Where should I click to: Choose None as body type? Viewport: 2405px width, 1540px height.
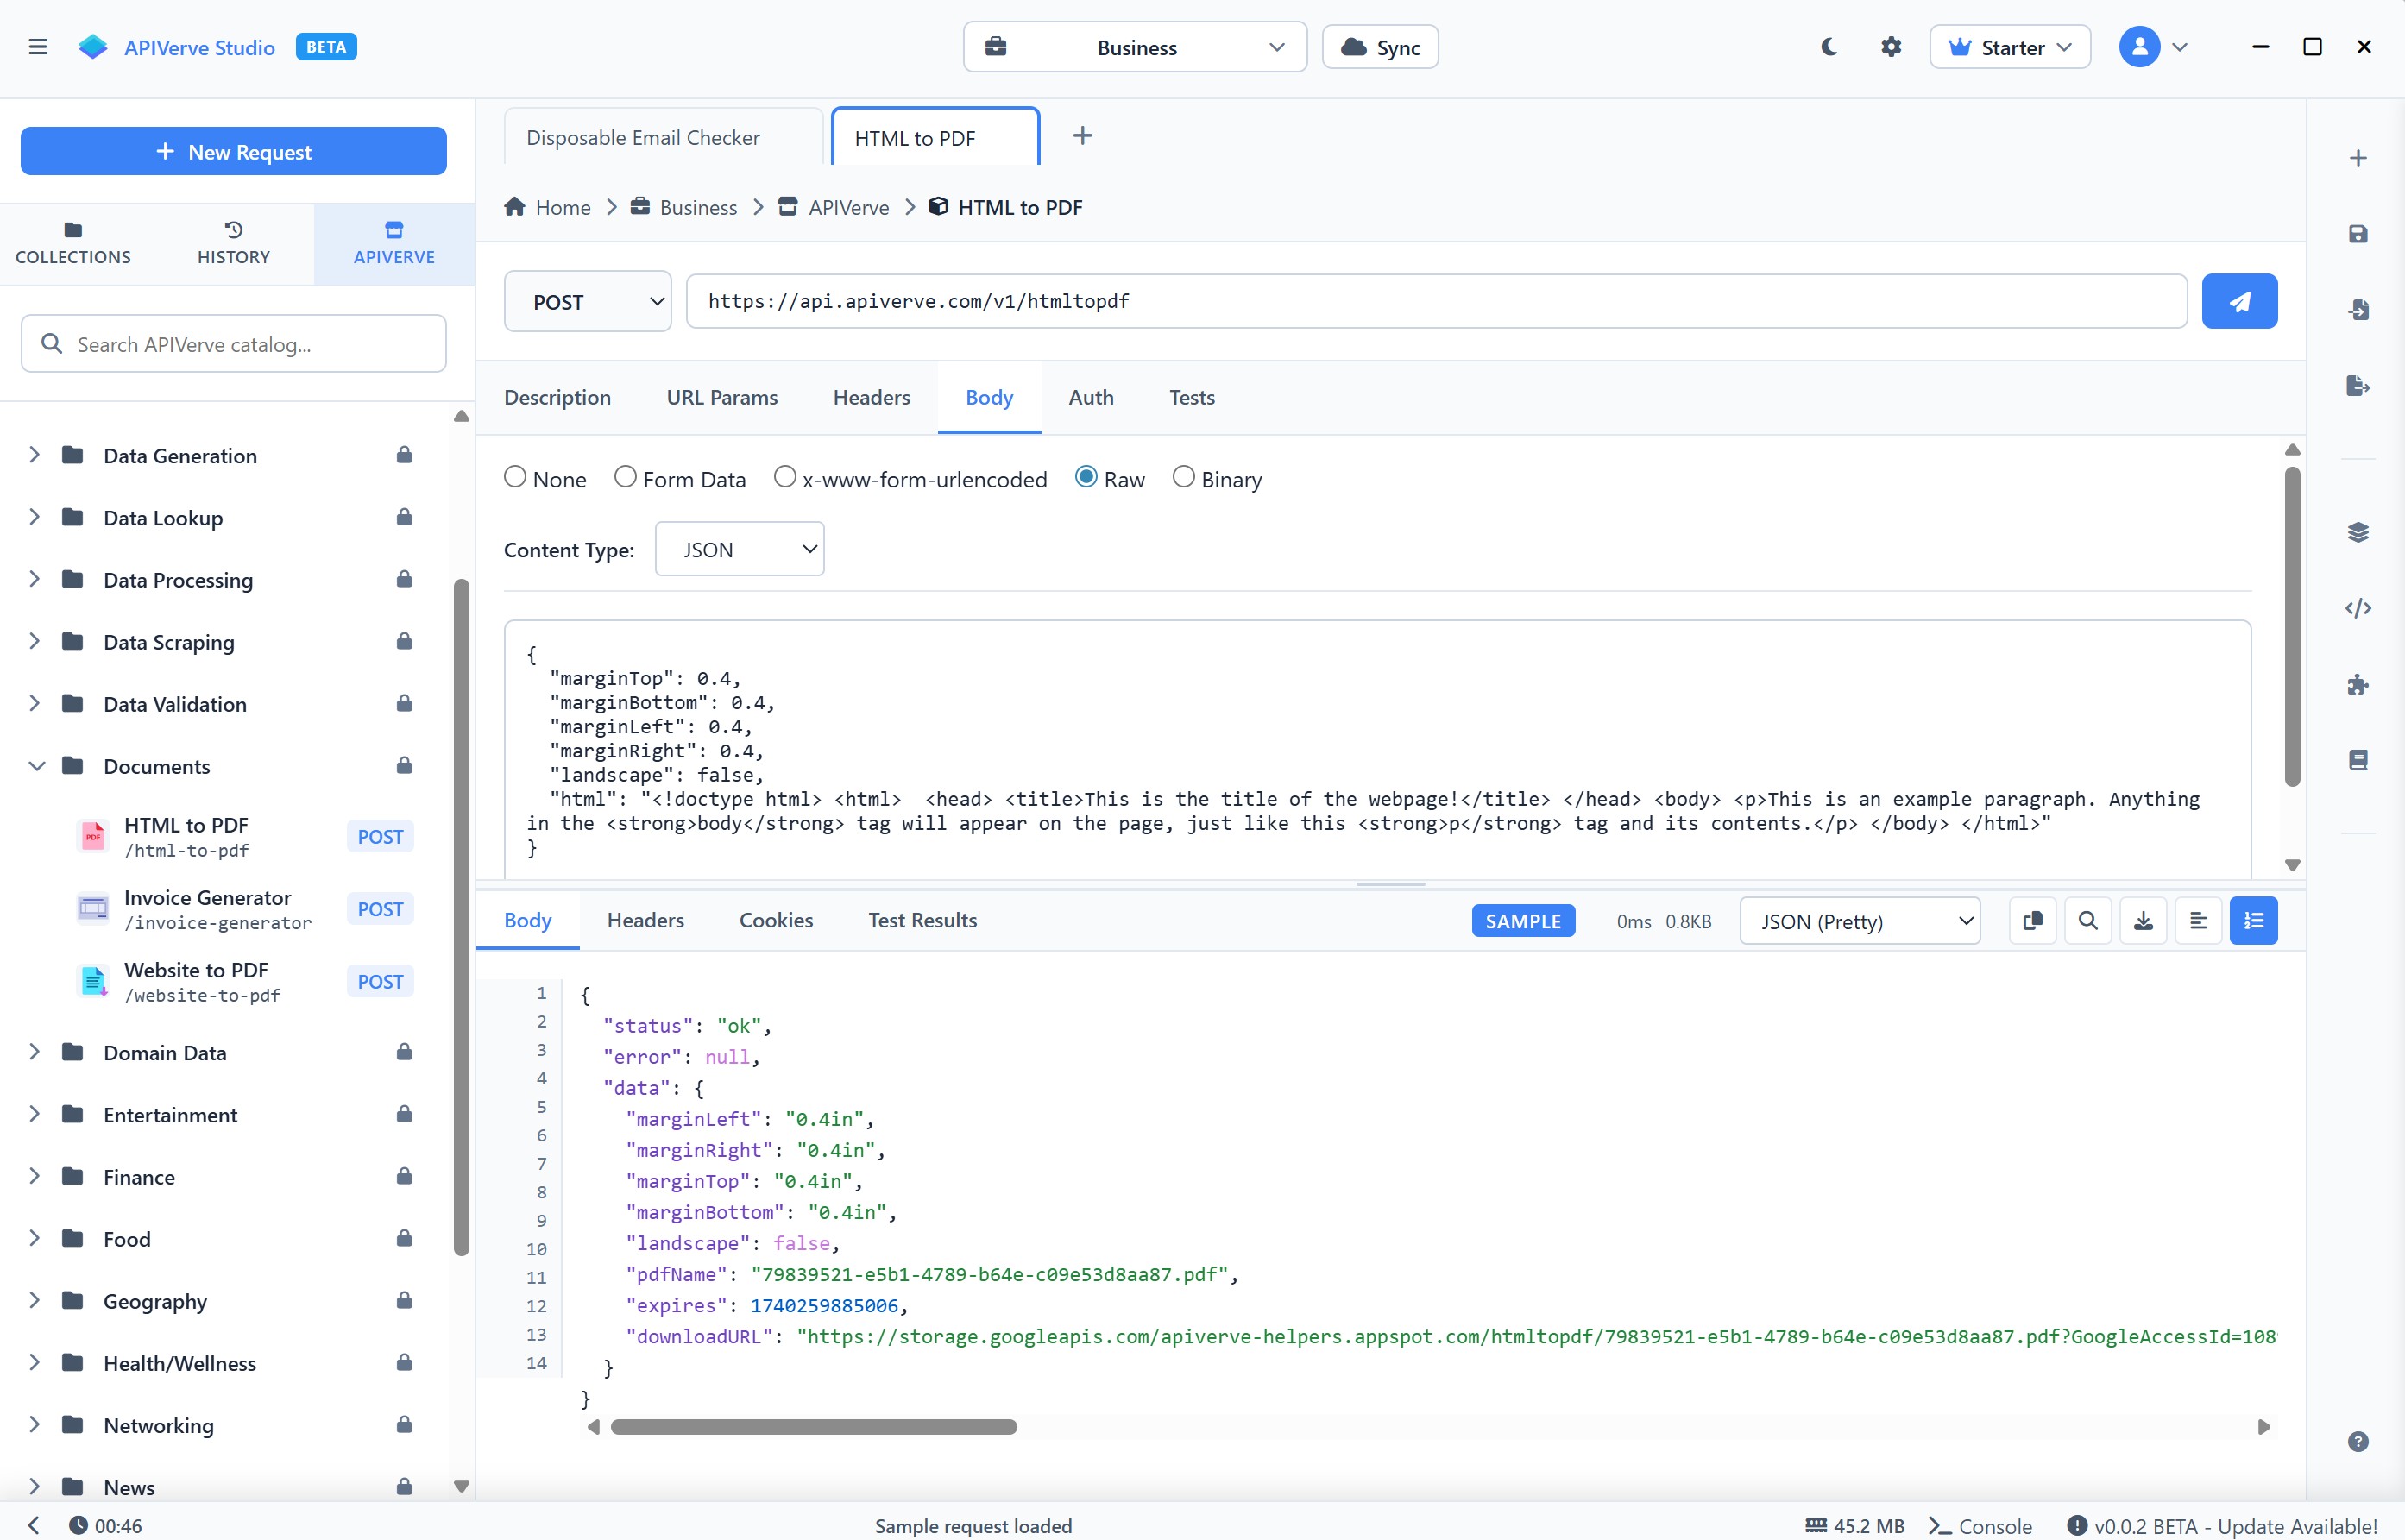pos(515,478)
